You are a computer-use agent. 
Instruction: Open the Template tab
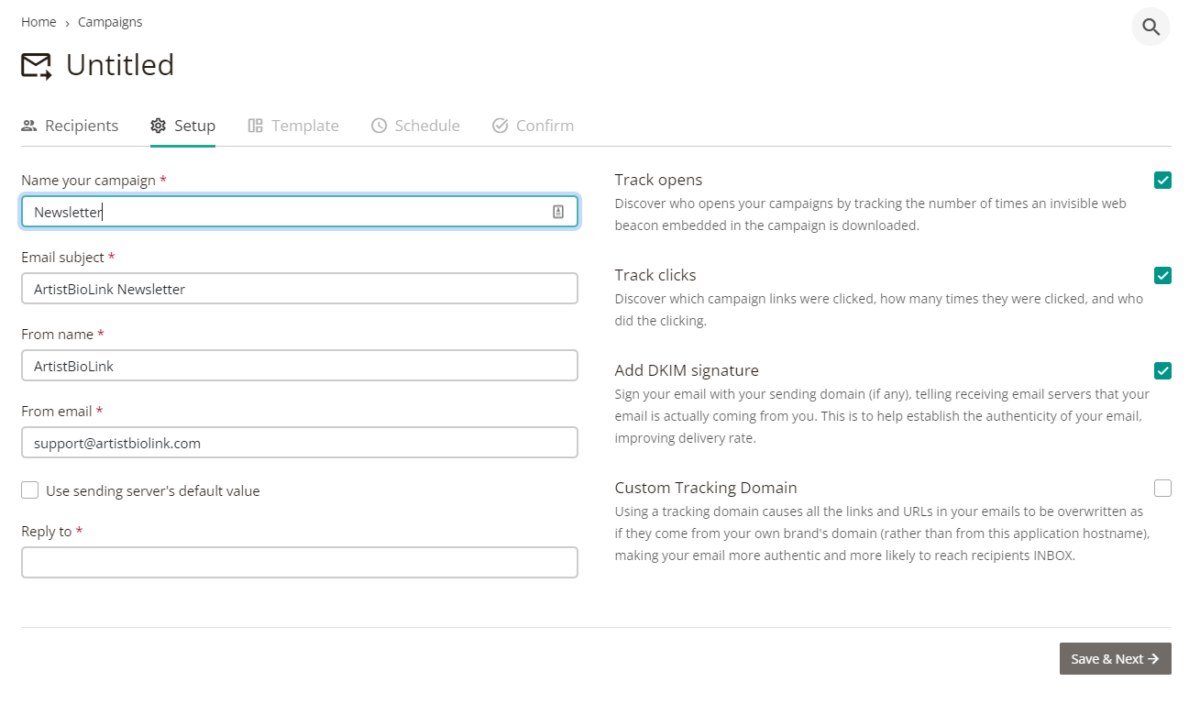click(x=293, y=126)
